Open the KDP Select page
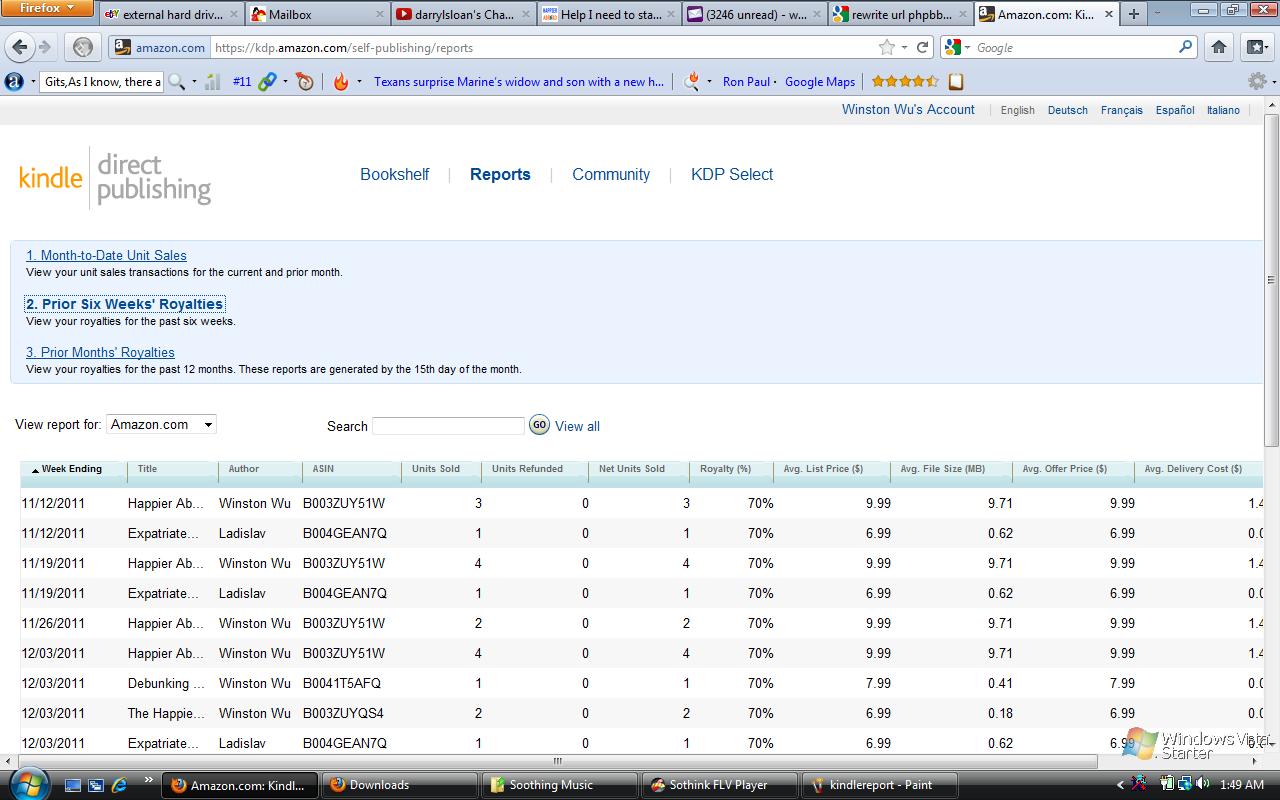This screenshot has height=800, width=1280. (732, 174)
